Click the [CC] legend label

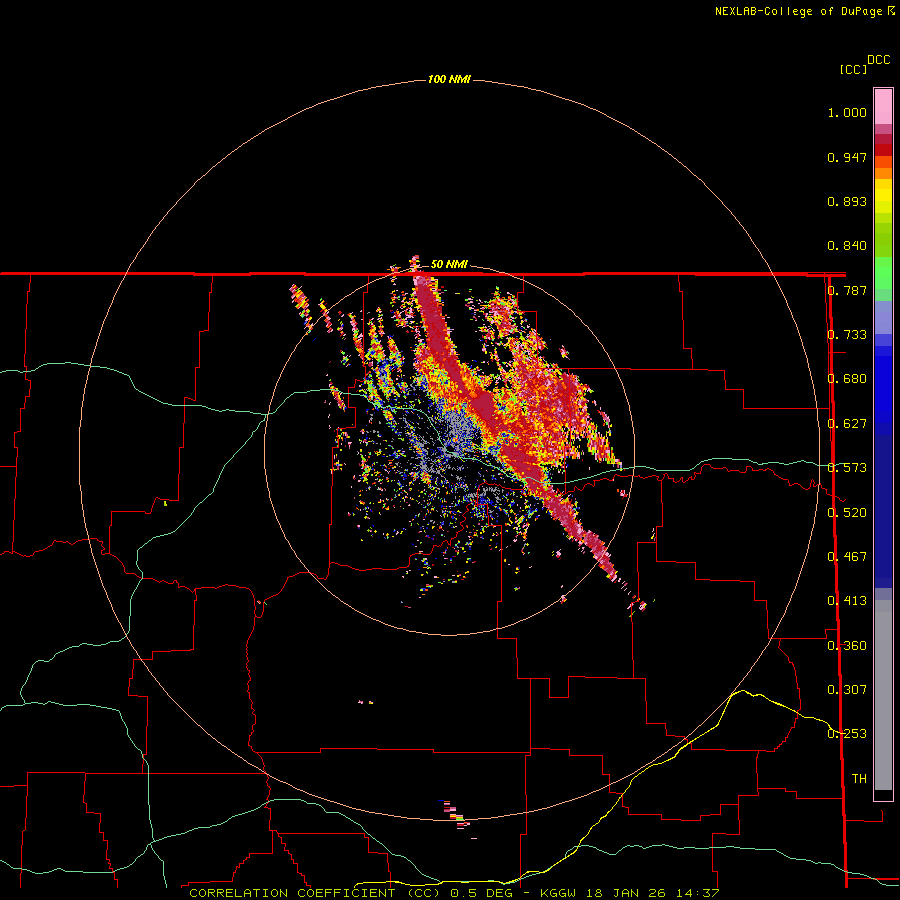853,69
